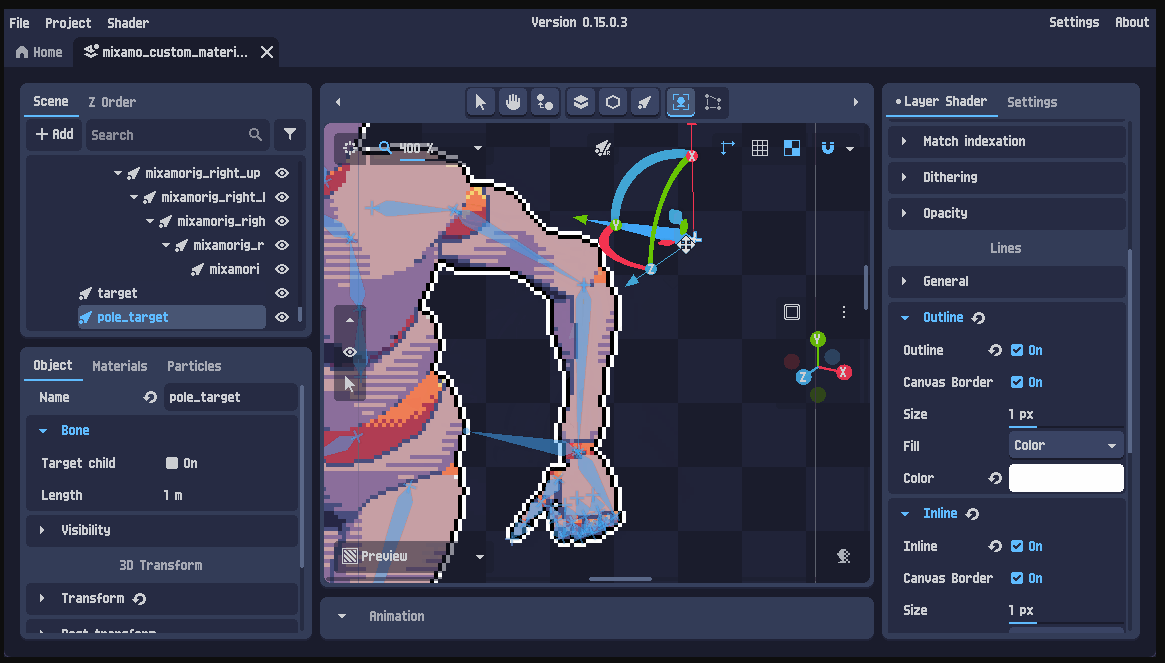Activate the hand pan tool
The image size is (1165, 663).
click(513, 102)
